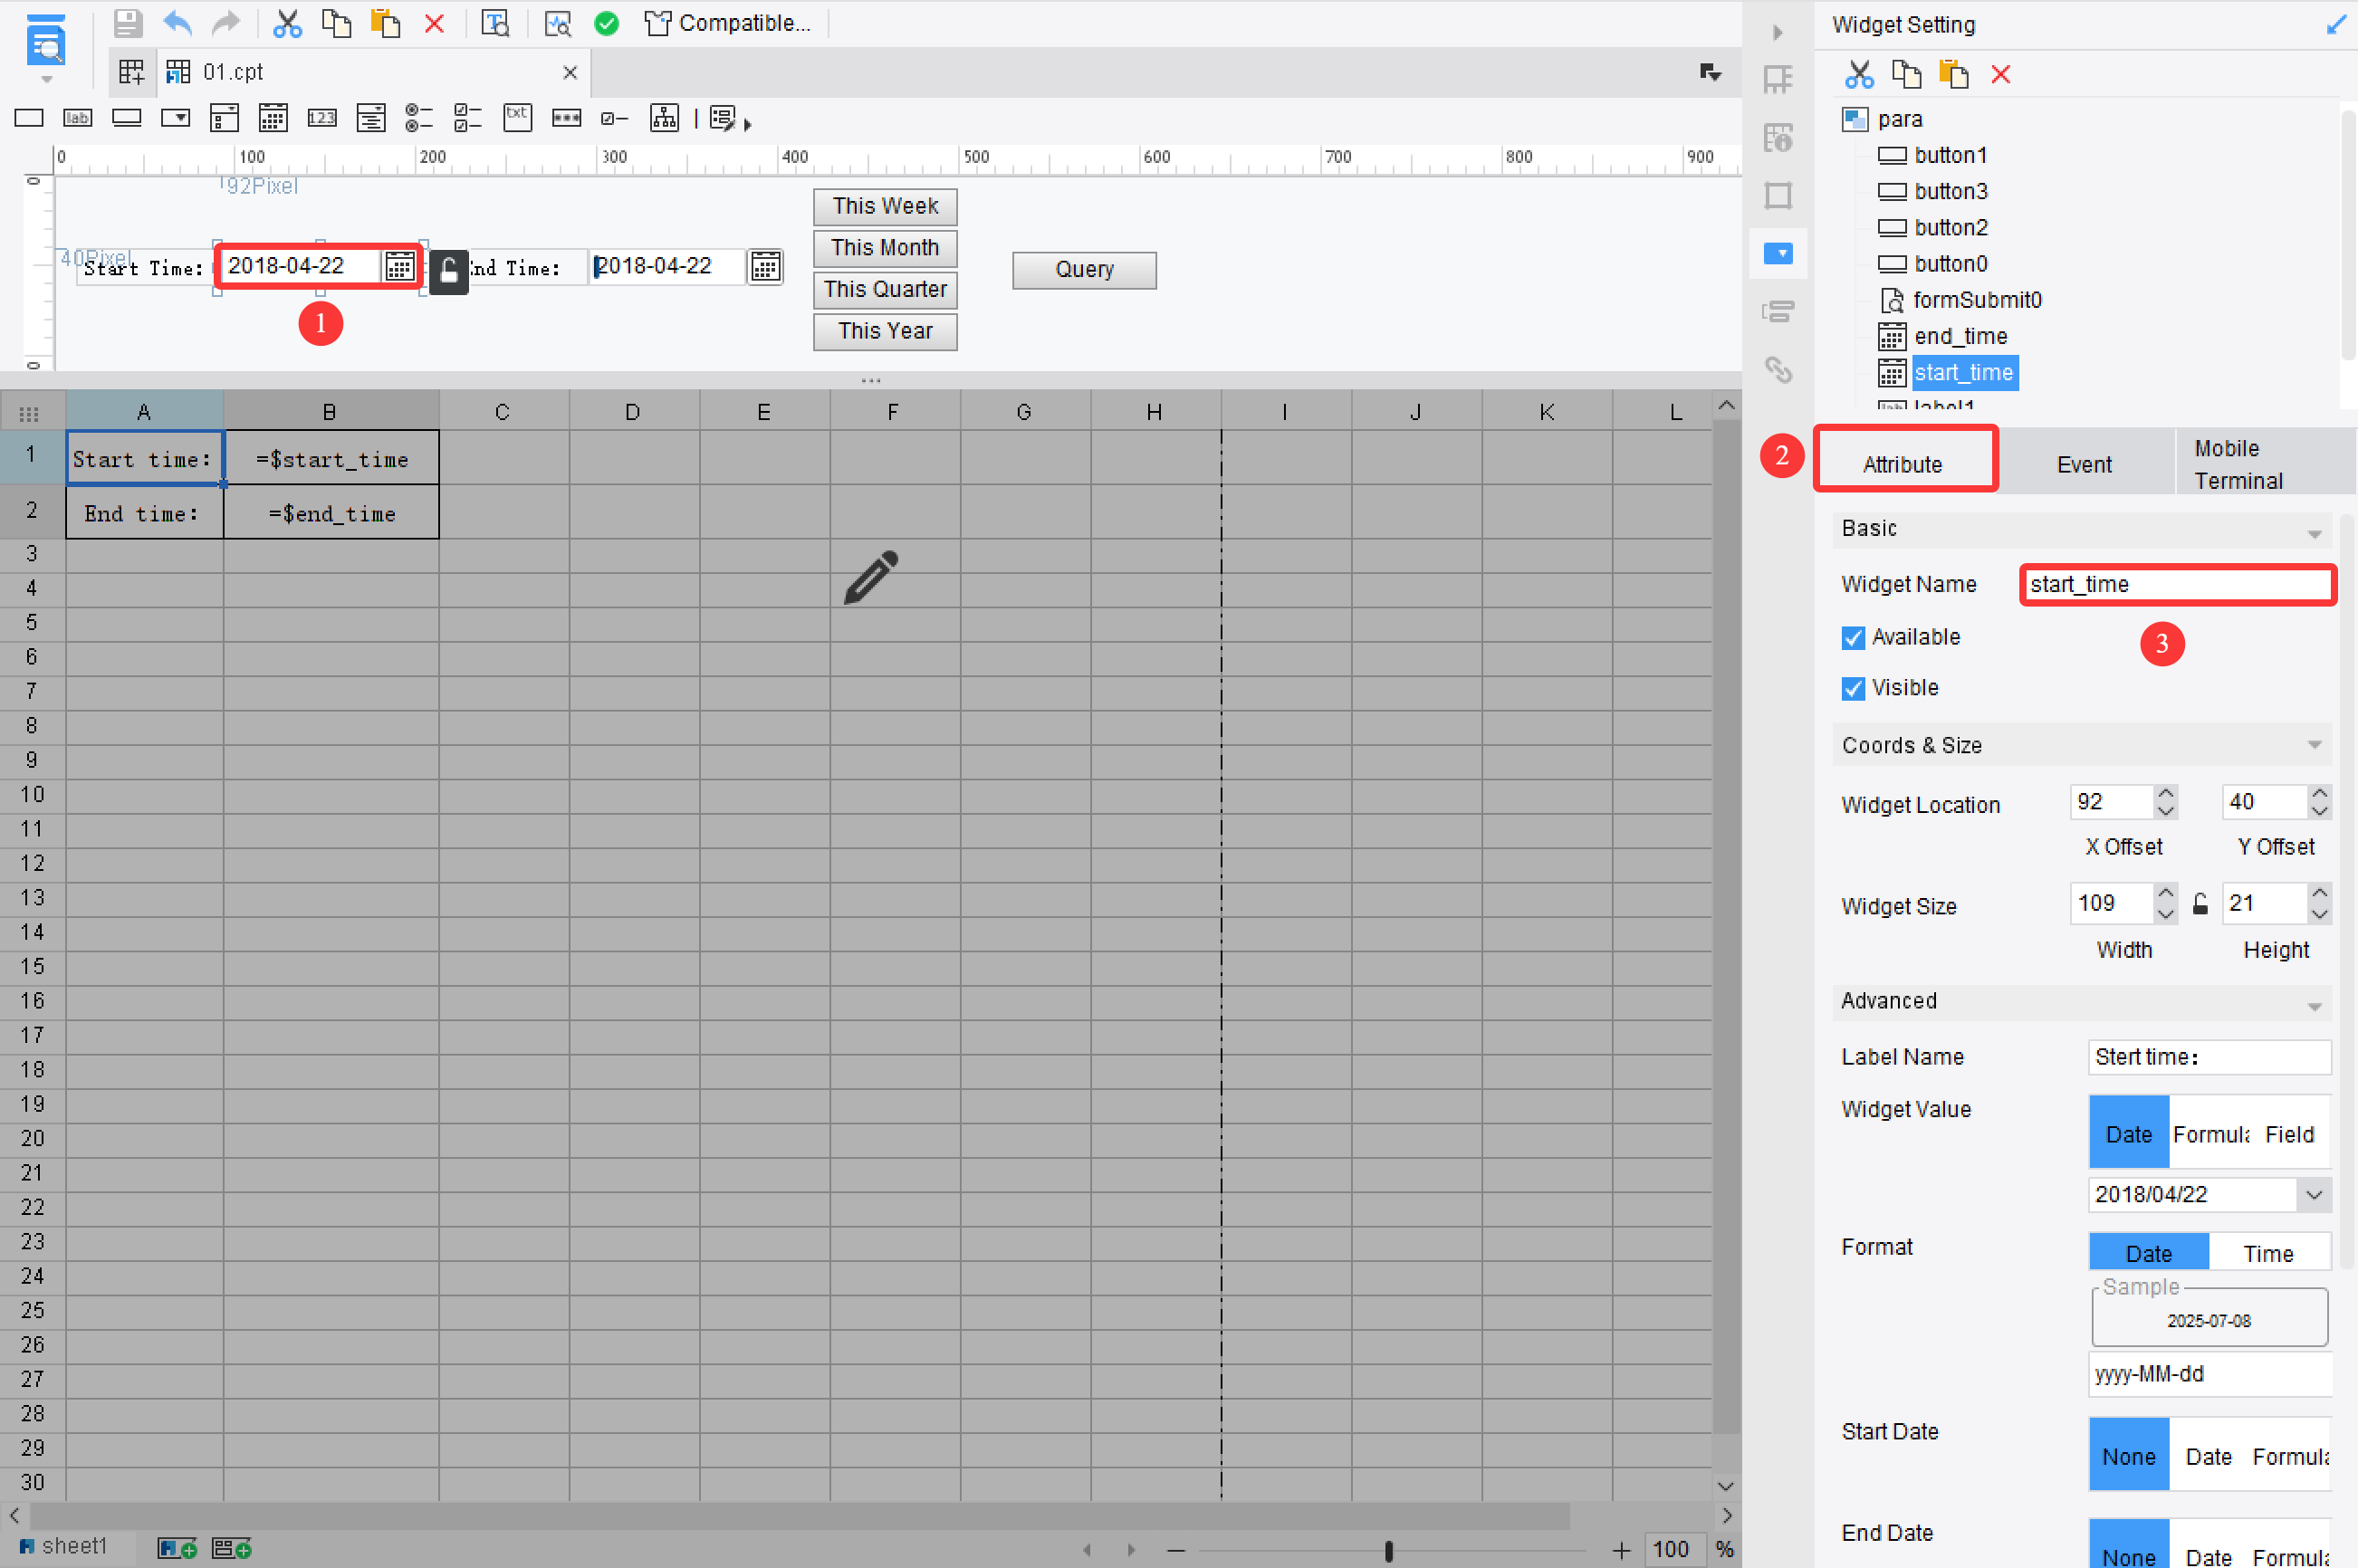Screen dimensions: 2358x1568
Task: Click the zoom slider handle at bottom
Action: (x=1388, y=1551)
